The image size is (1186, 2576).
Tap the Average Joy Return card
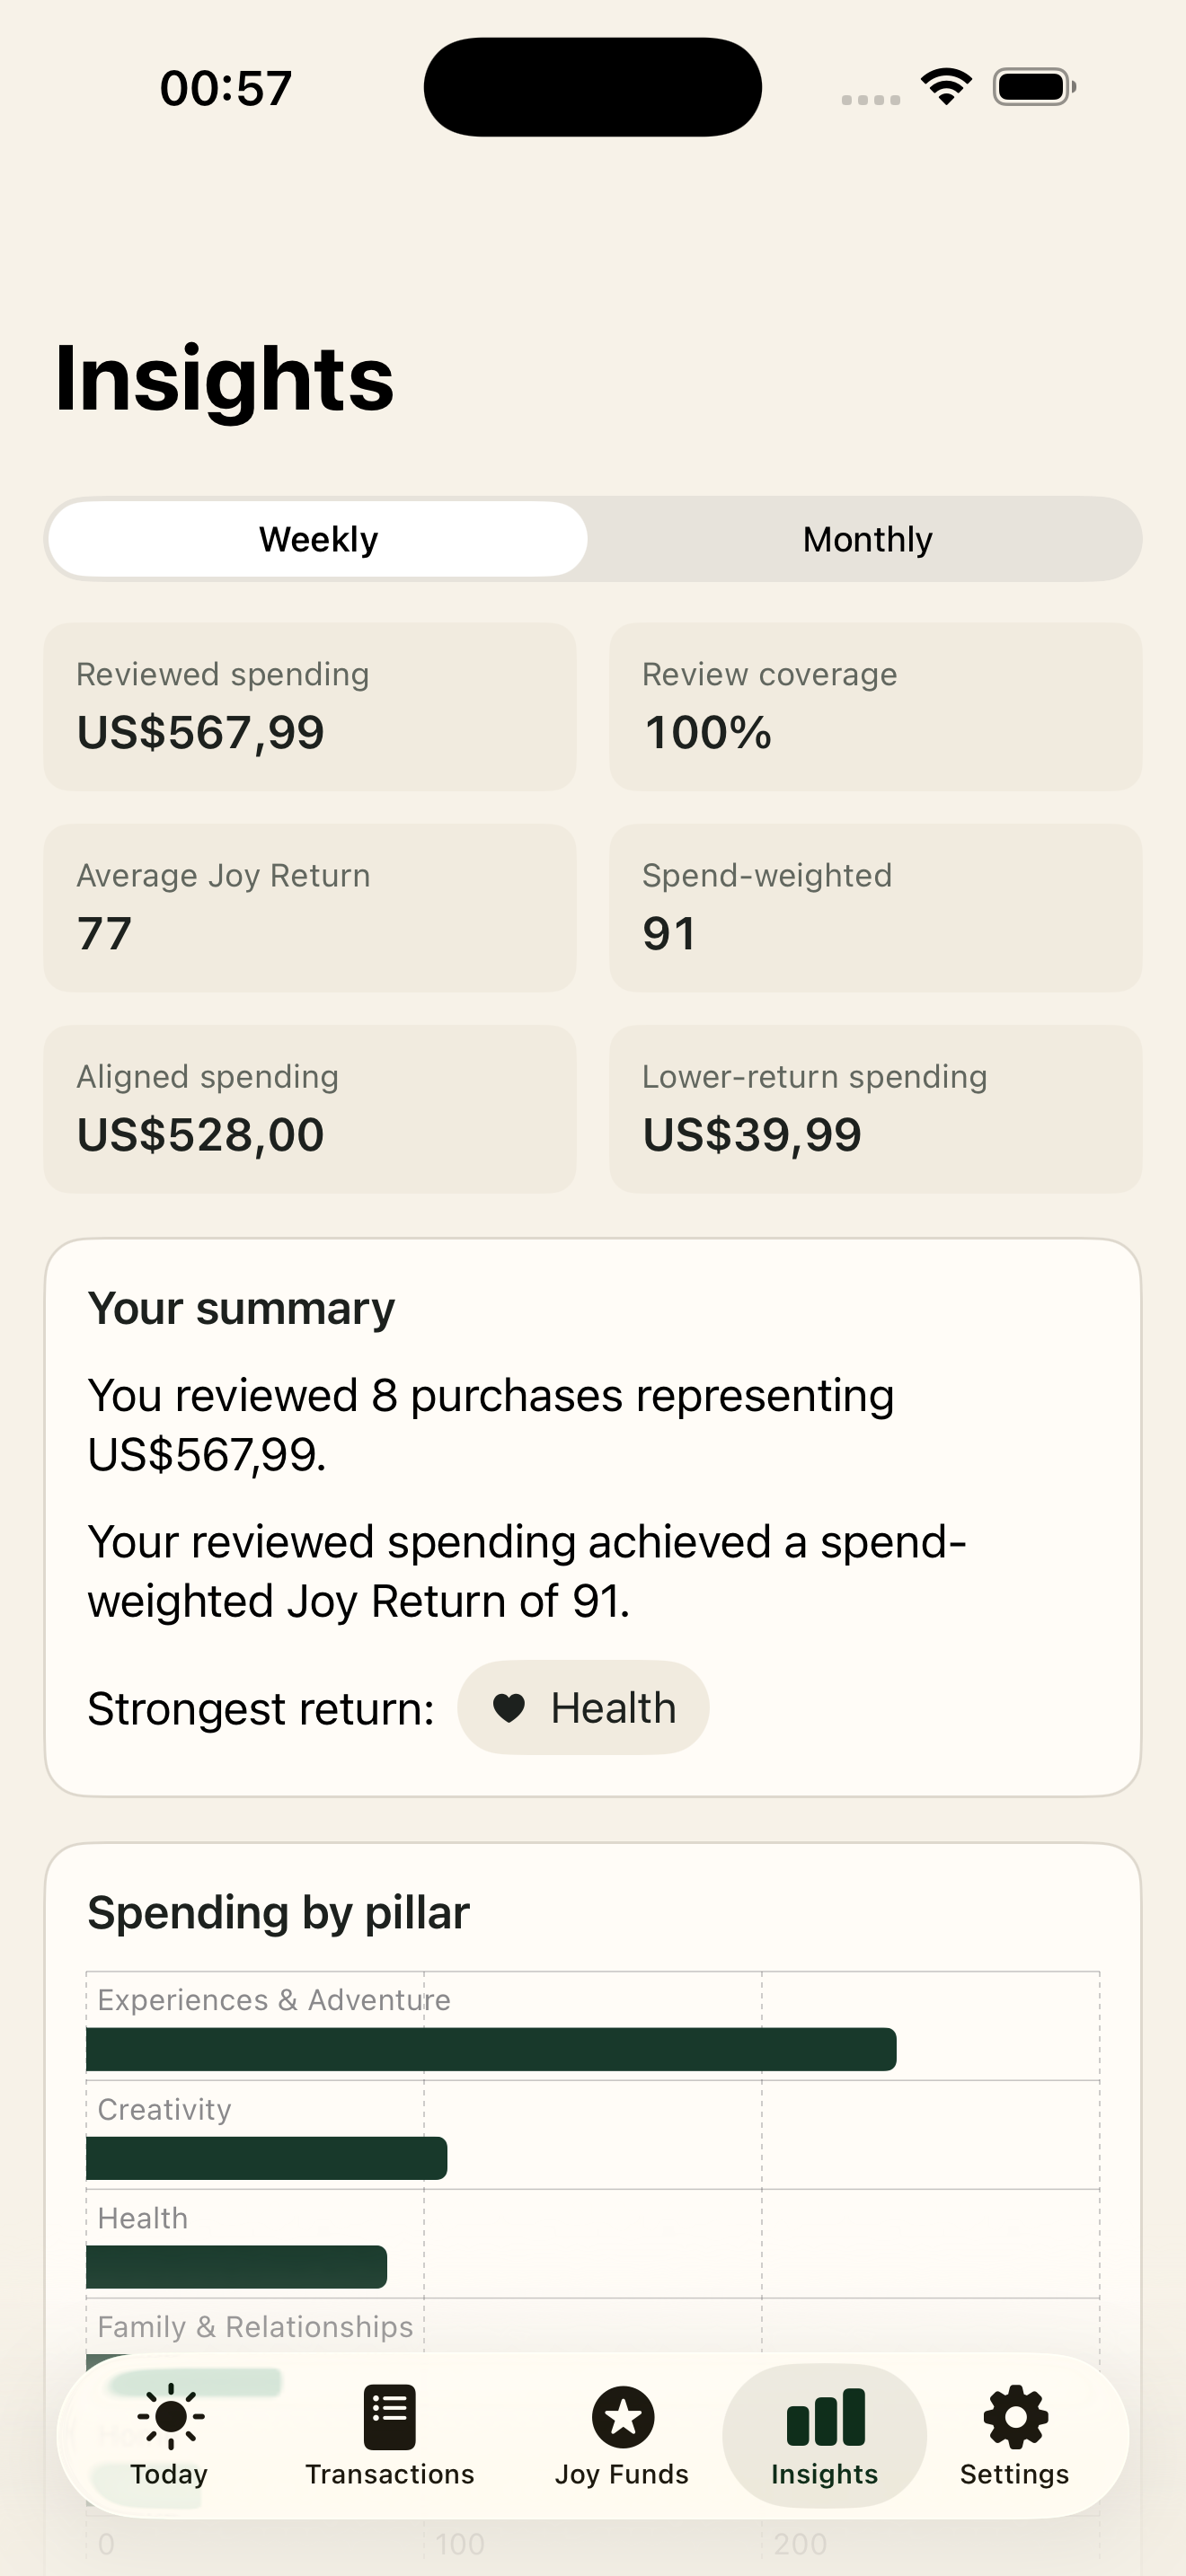click(x=310, y=908)
